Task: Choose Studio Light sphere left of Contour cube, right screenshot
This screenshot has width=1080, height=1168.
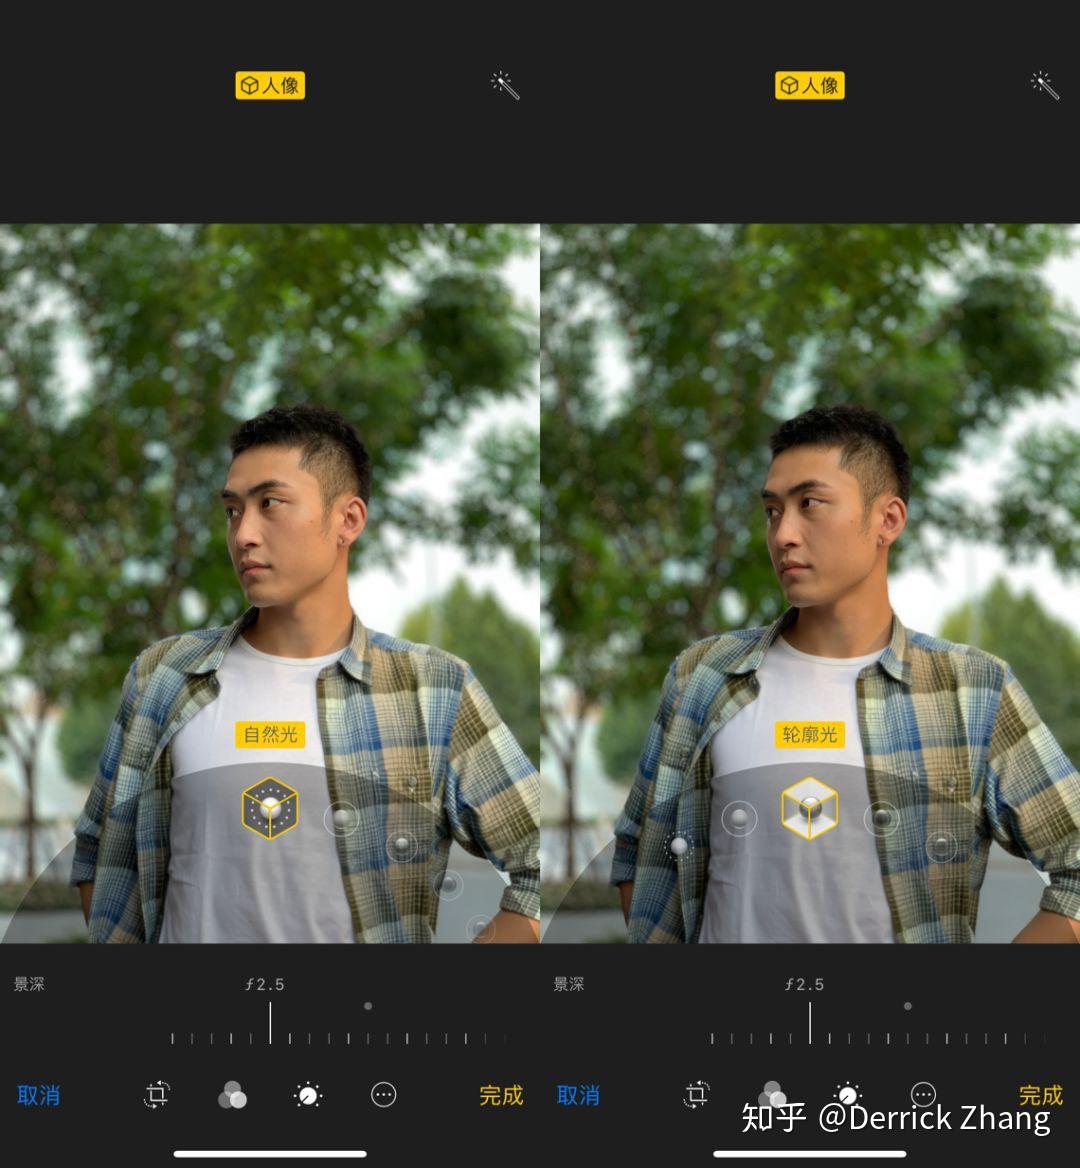Action: click(740, 819)
